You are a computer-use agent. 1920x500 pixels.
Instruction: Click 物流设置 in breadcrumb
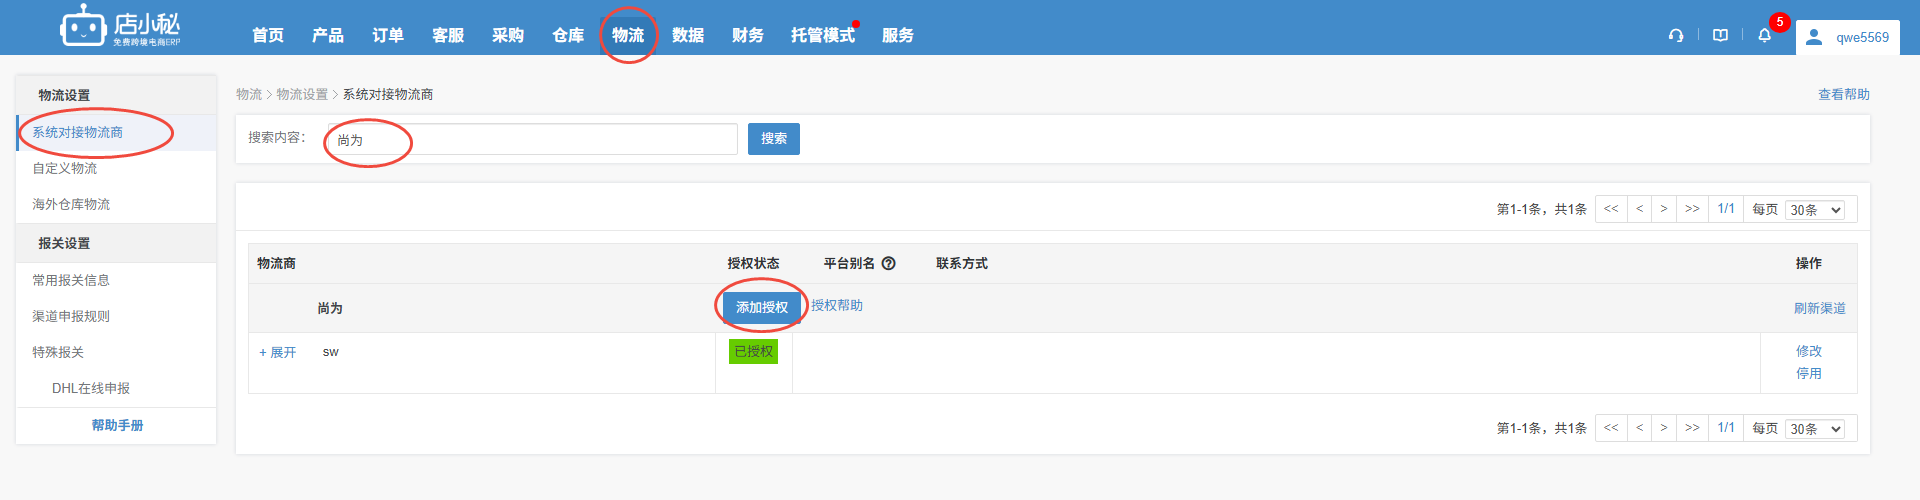(302, 95)
